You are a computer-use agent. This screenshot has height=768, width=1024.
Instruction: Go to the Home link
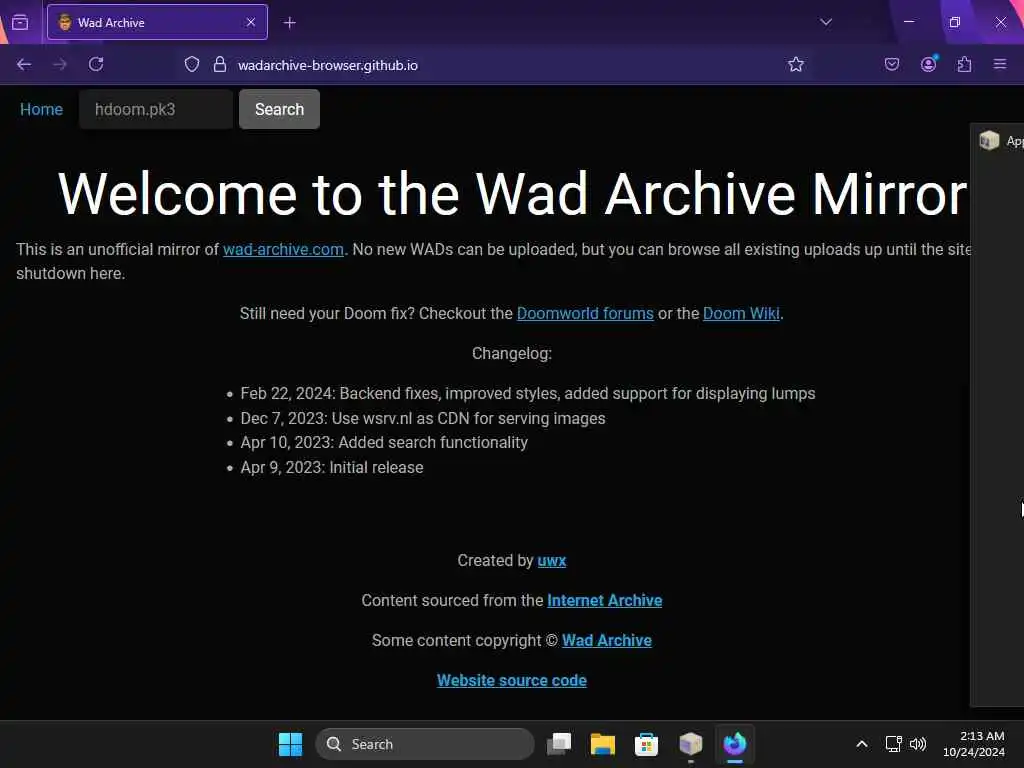(x=41, y=109)
